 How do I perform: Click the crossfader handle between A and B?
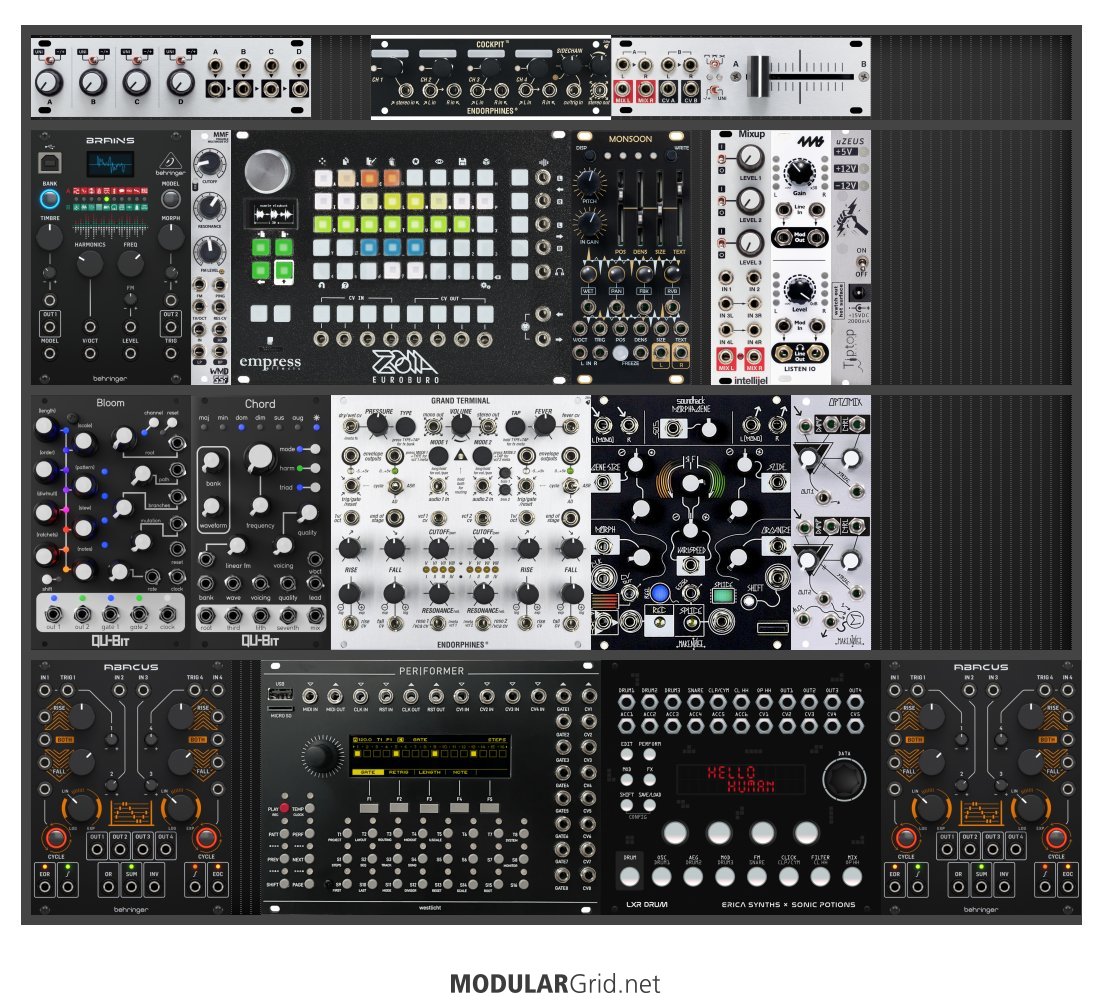pyautogui.click(x=757, y=75)
